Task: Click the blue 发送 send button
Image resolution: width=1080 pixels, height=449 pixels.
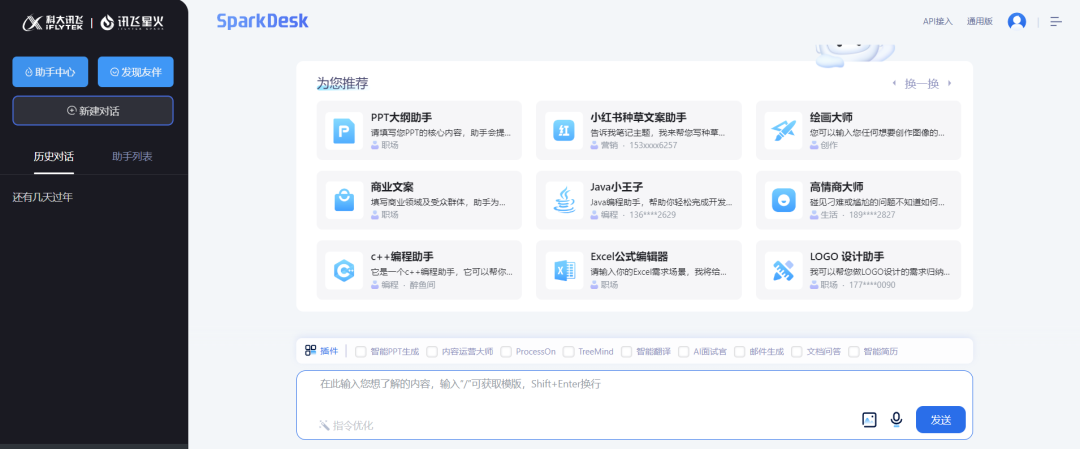Action: pyautogui.click(x=940, y=420)
